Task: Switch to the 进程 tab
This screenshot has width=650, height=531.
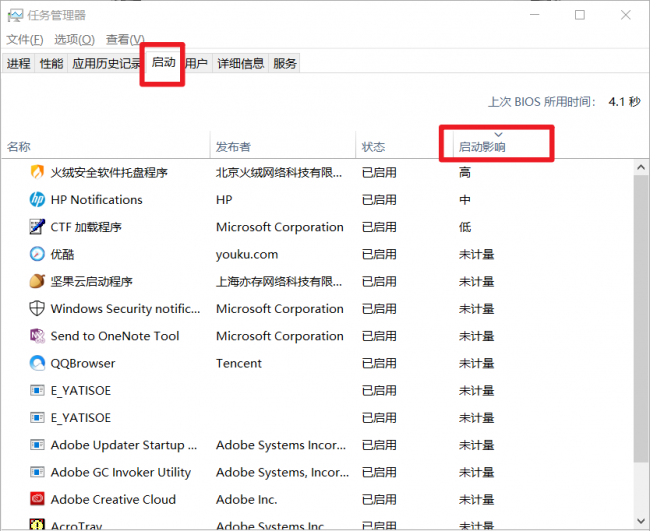Action: [19, 63]
